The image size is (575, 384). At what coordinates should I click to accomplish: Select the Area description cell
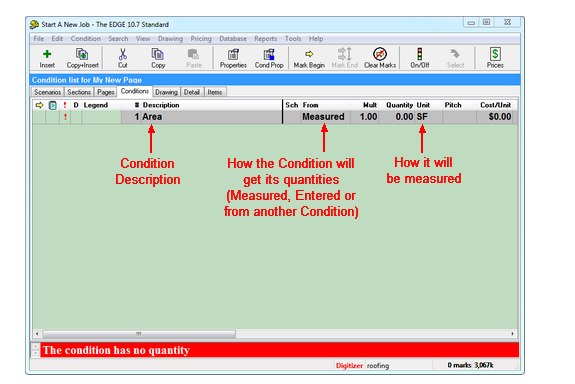[x=211, y=117]
